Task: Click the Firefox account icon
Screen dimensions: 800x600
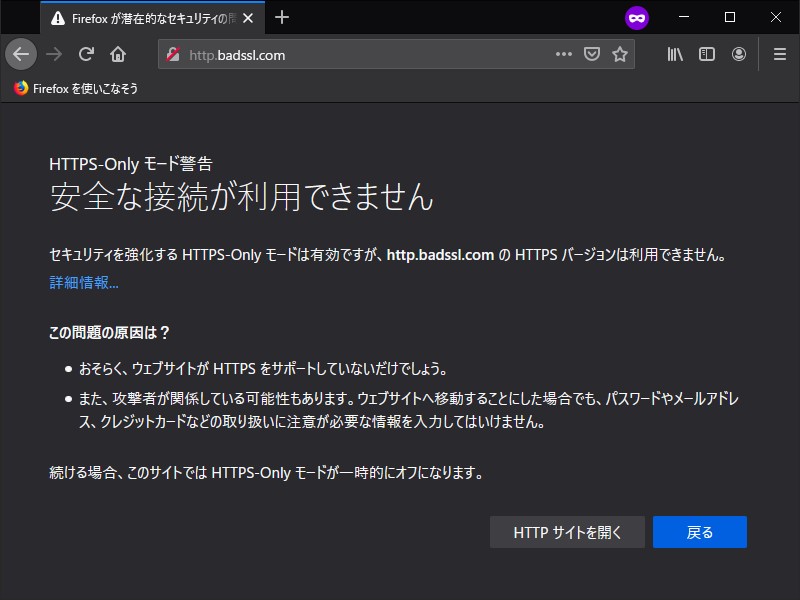Action: 739,54
